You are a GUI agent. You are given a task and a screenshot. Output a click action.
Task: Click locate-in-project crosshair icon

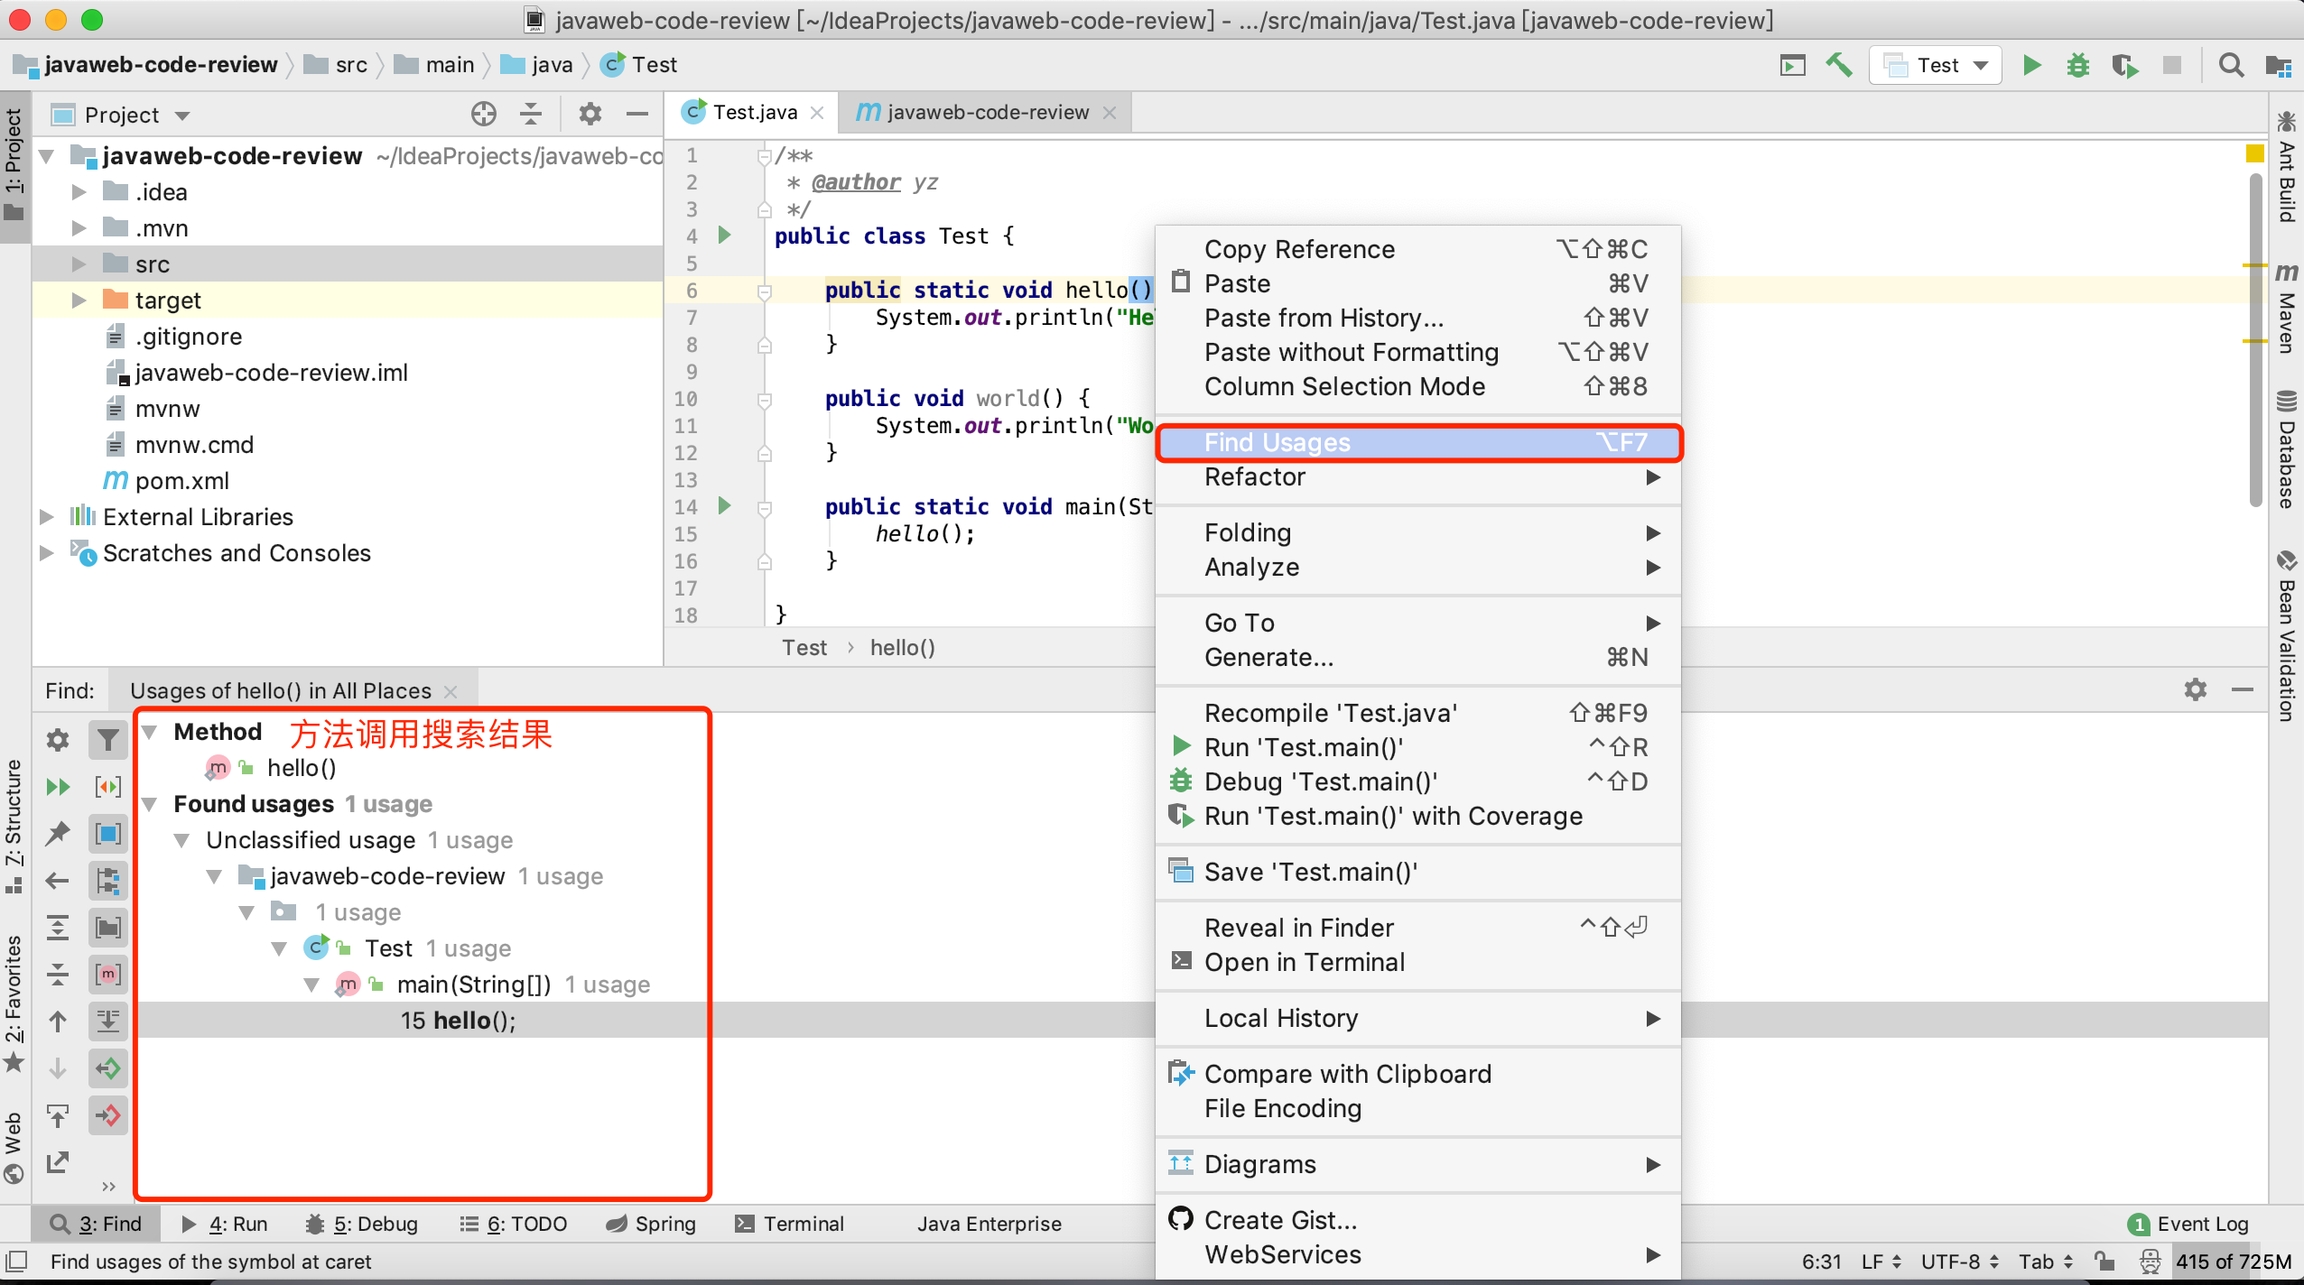pos(483,114)
